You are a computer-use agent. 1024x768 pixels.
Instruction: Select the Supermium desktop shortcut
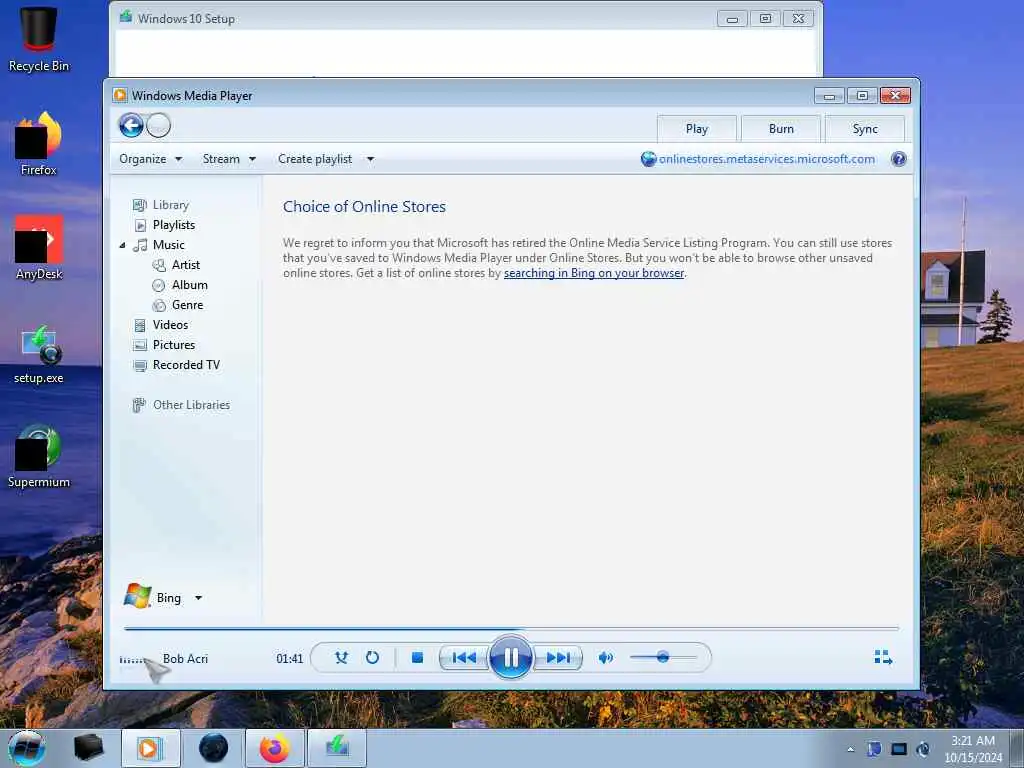[x=39, y=456]
